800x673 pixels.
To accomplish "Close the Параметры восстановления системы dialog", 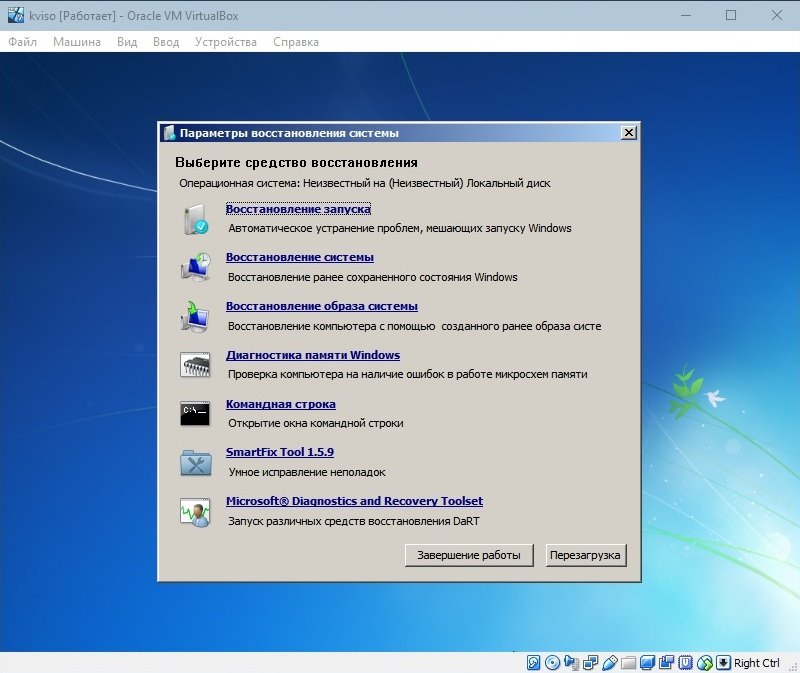I will pyautogui.click(x=628, y=133).
